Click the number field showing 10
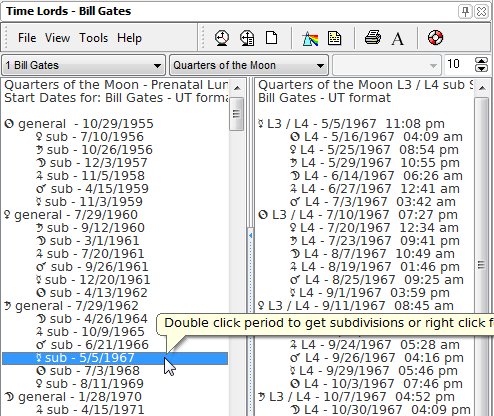This screenshot has width=494, height=416. (459, 64)
